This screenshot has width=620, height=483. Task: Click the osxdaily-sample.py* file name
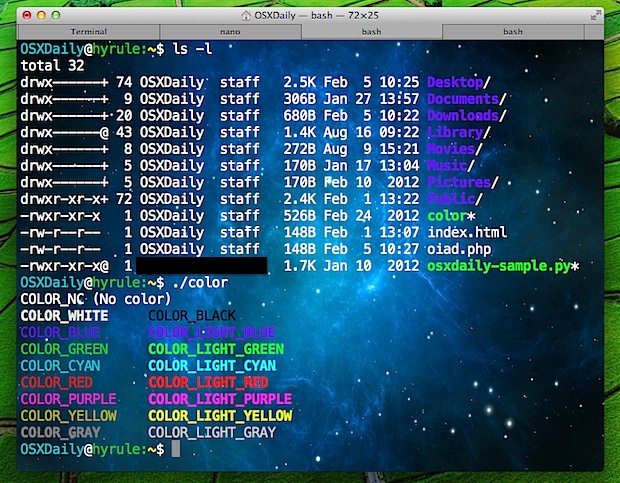pyautogui.click(x=503, y=266)
